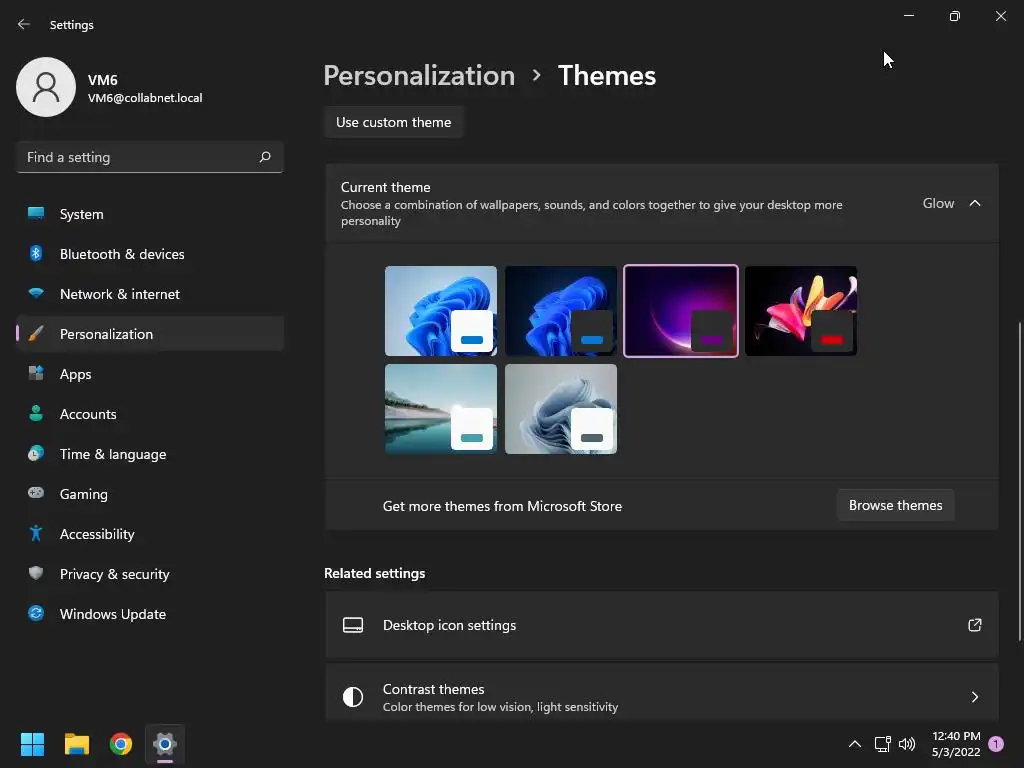Click the Bluetooth icon in sidebar

coord(36,253)
